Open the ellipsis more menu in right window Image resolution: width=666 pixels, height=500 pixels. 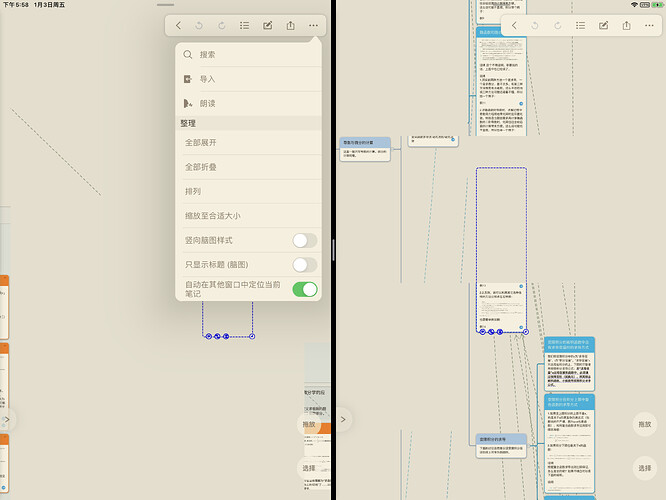[649, 25]
